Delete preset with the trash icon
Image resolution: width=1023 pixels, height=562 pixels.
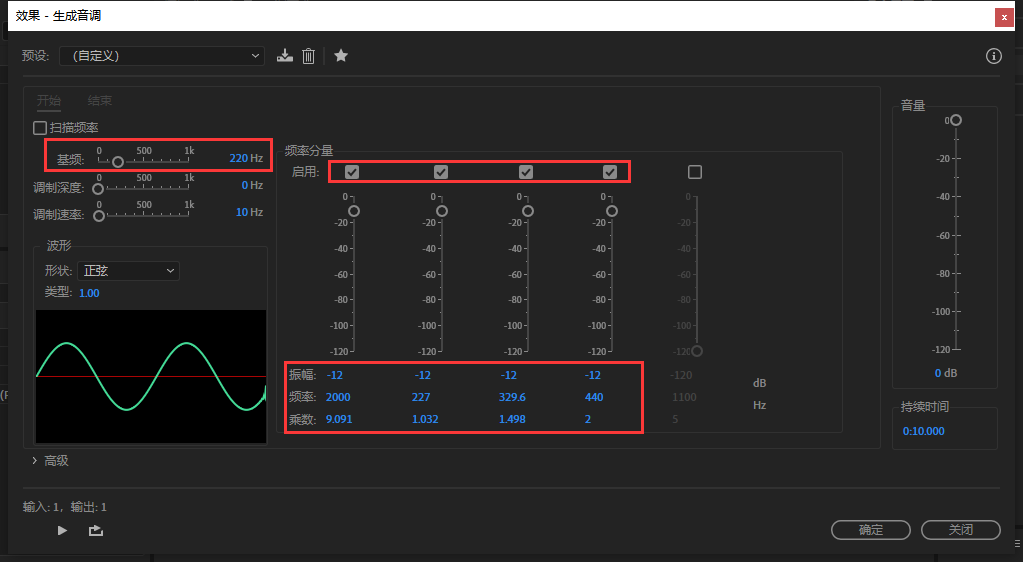[x=309, y=56]
